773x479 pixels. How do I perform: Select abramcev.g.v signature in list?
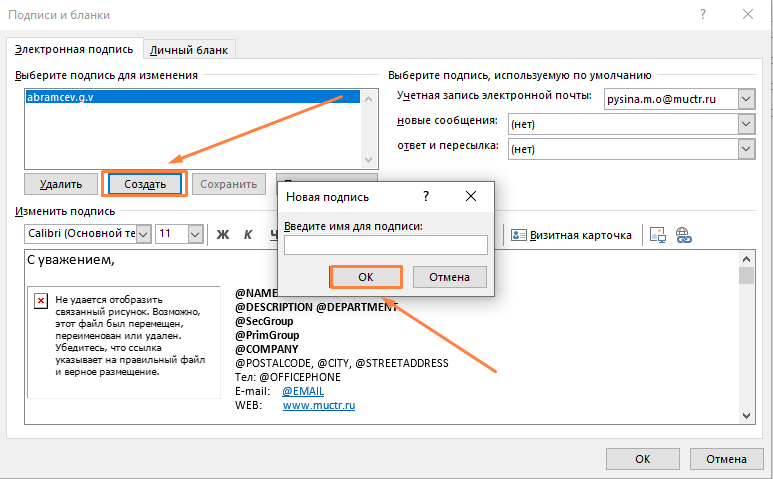[x=60, y=99]
